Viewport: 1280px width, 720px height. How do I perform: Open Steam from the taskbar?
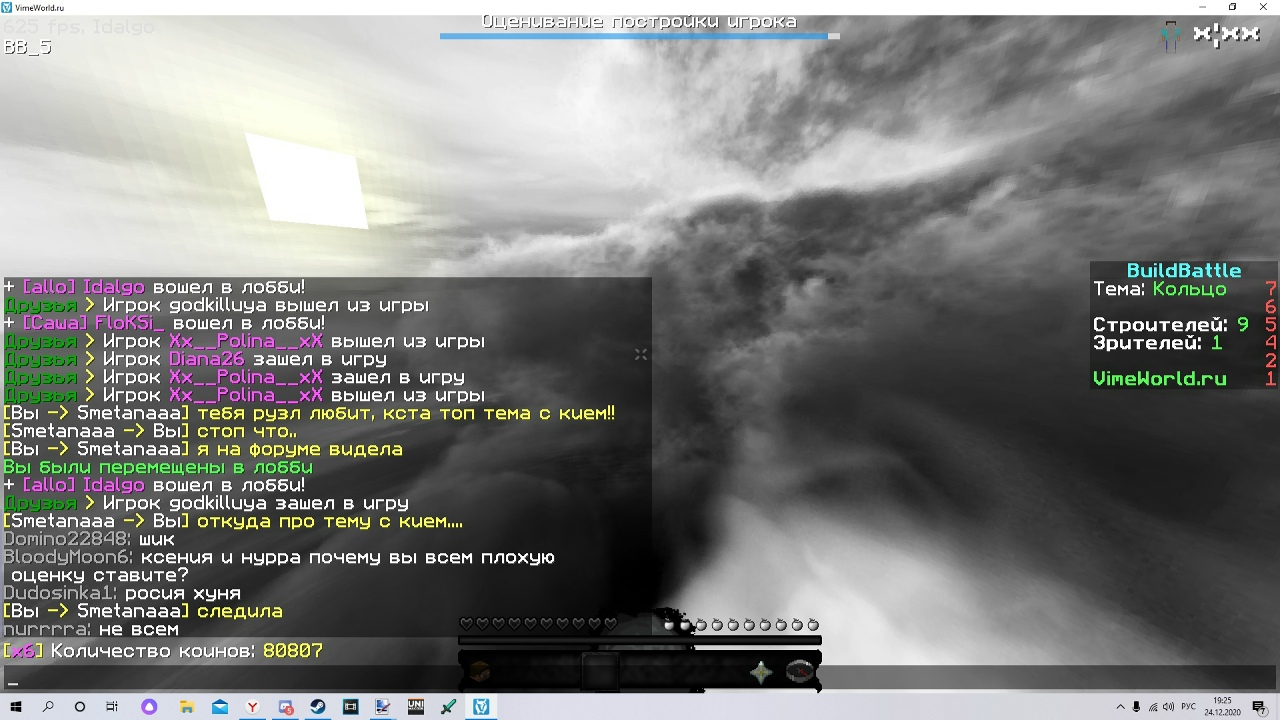318,707
